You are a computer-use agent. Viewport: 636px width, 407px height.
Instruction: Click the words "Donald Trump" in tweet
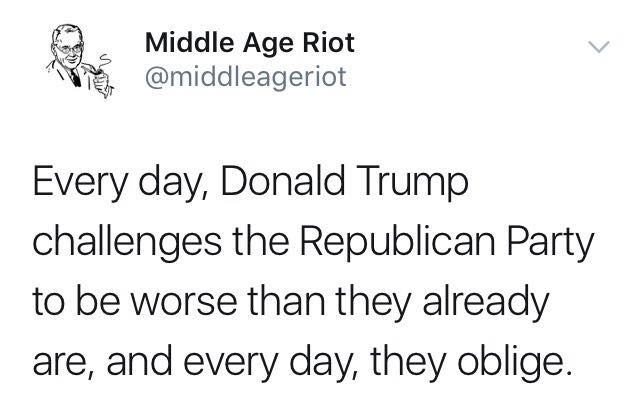(344, 181)
